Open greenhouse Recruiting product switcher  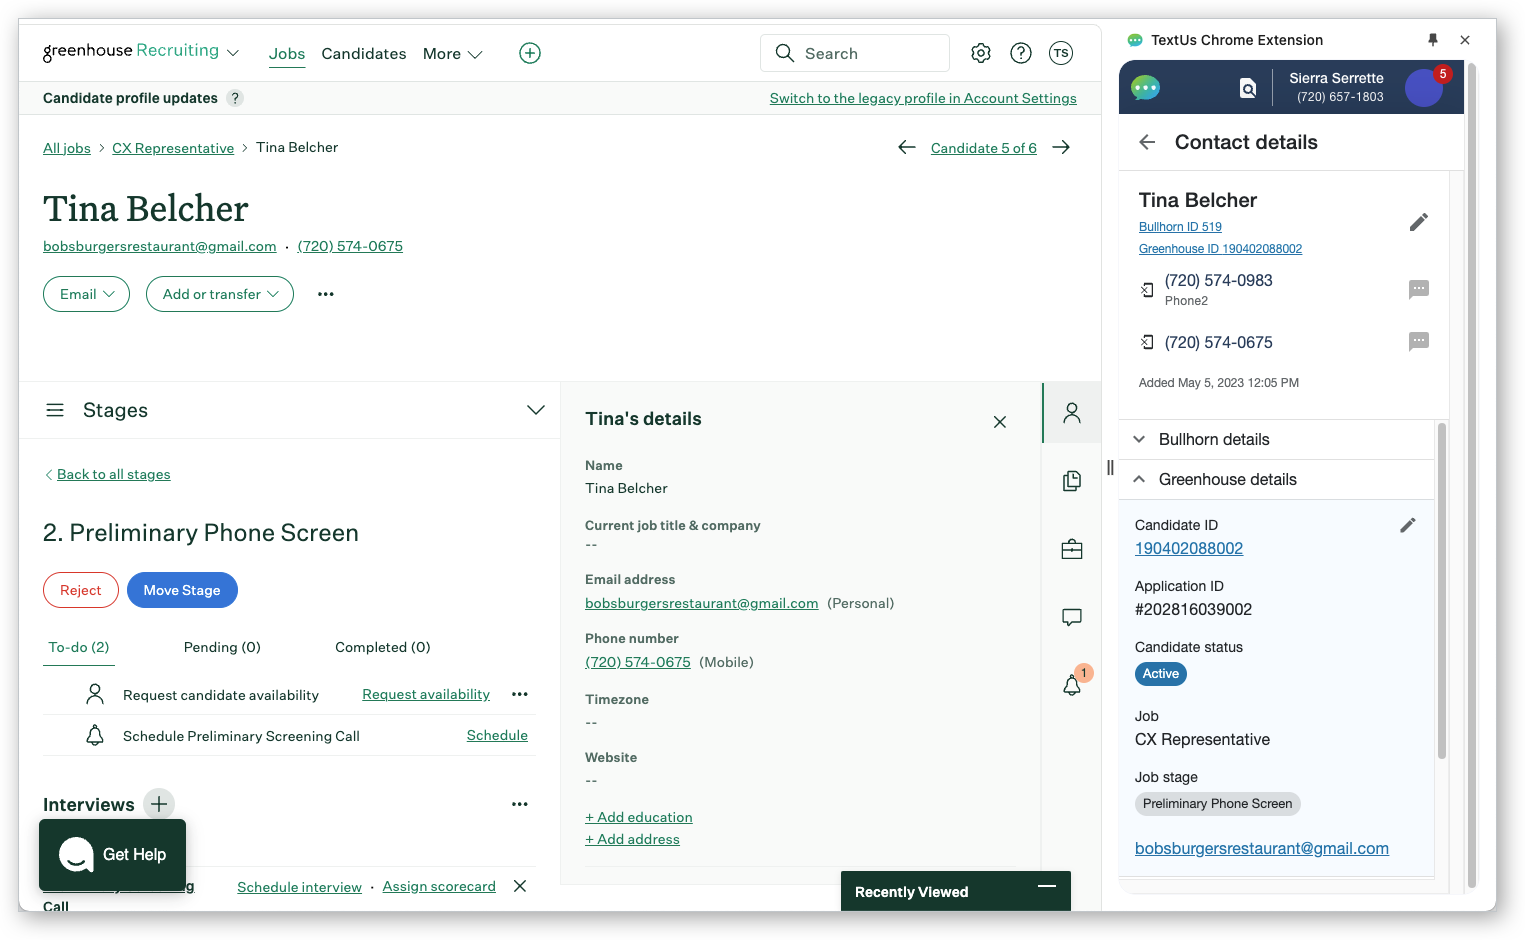(141, 52)
